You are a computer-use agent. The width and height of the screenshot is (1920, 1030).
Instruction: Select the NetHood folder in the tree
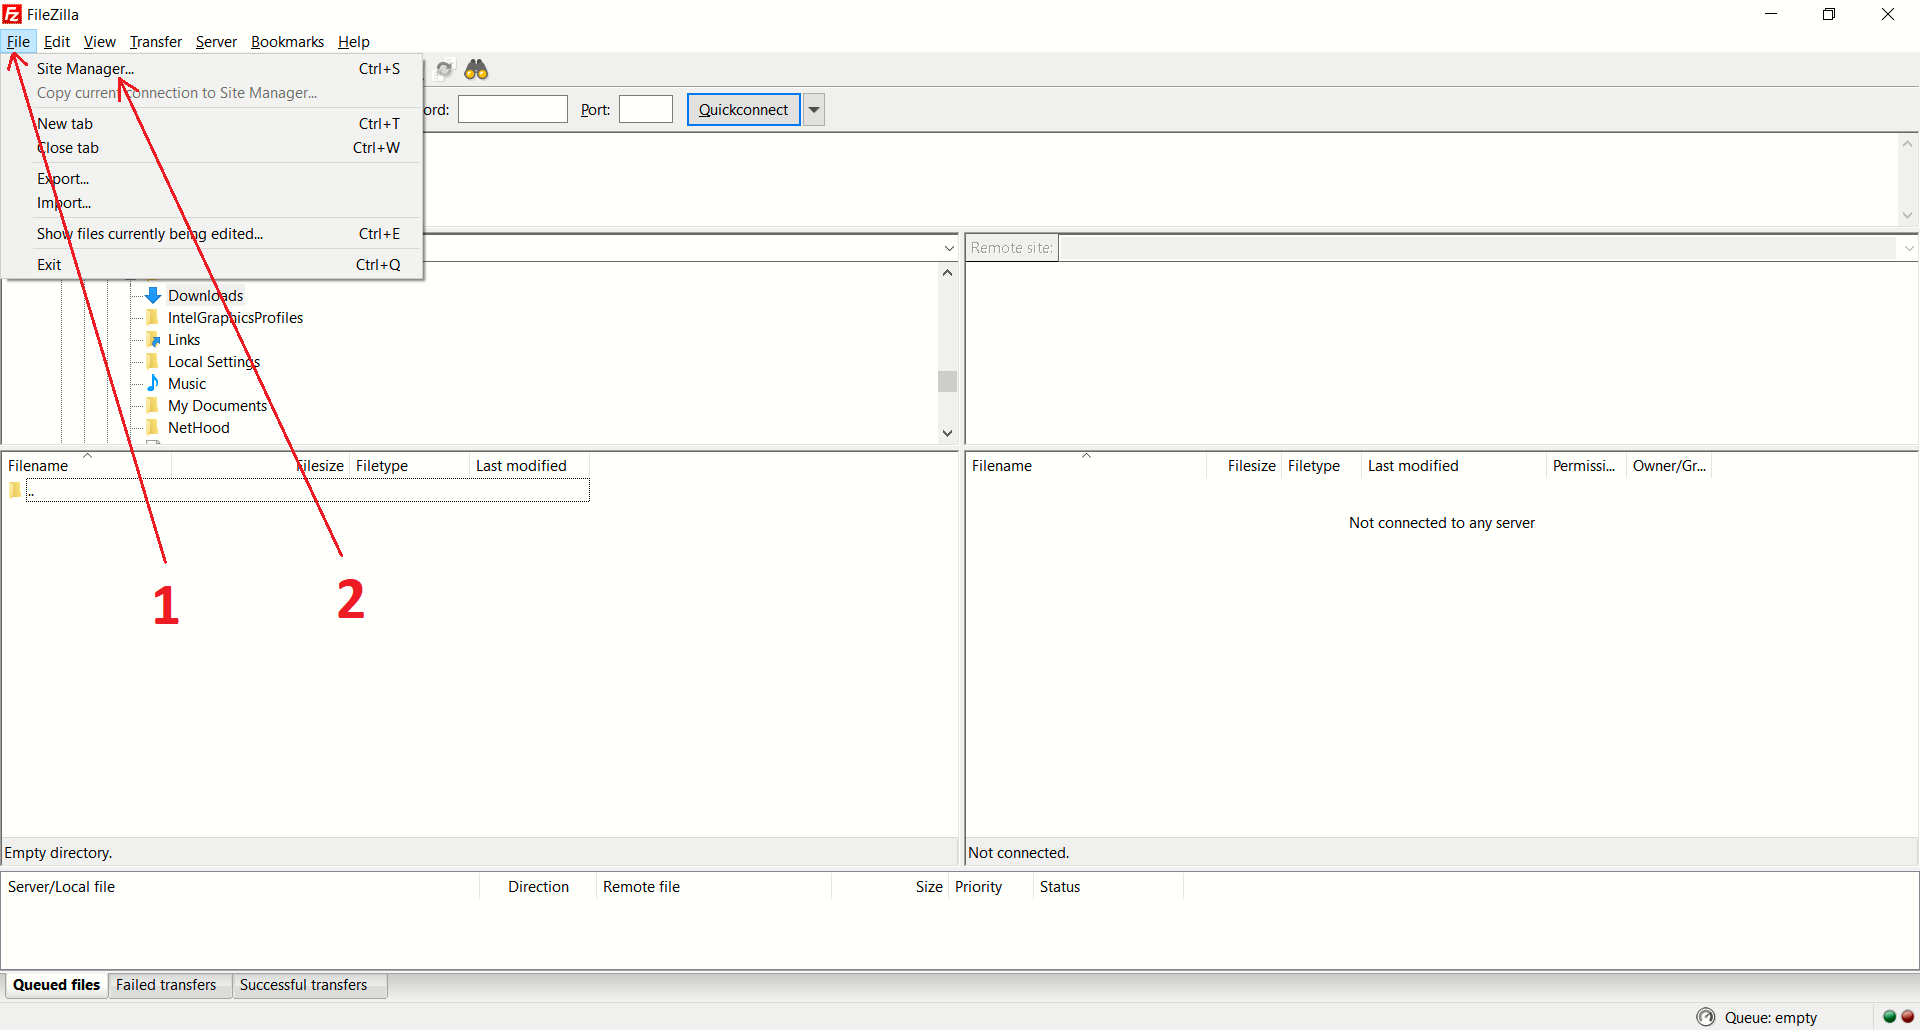pos(198,428)
